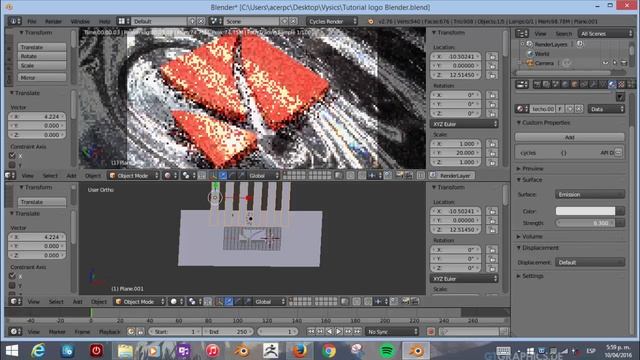This screenshot has width=640, height=360.
Task: Open the Default screen layout selector
Action: click(x=159, y=21)
